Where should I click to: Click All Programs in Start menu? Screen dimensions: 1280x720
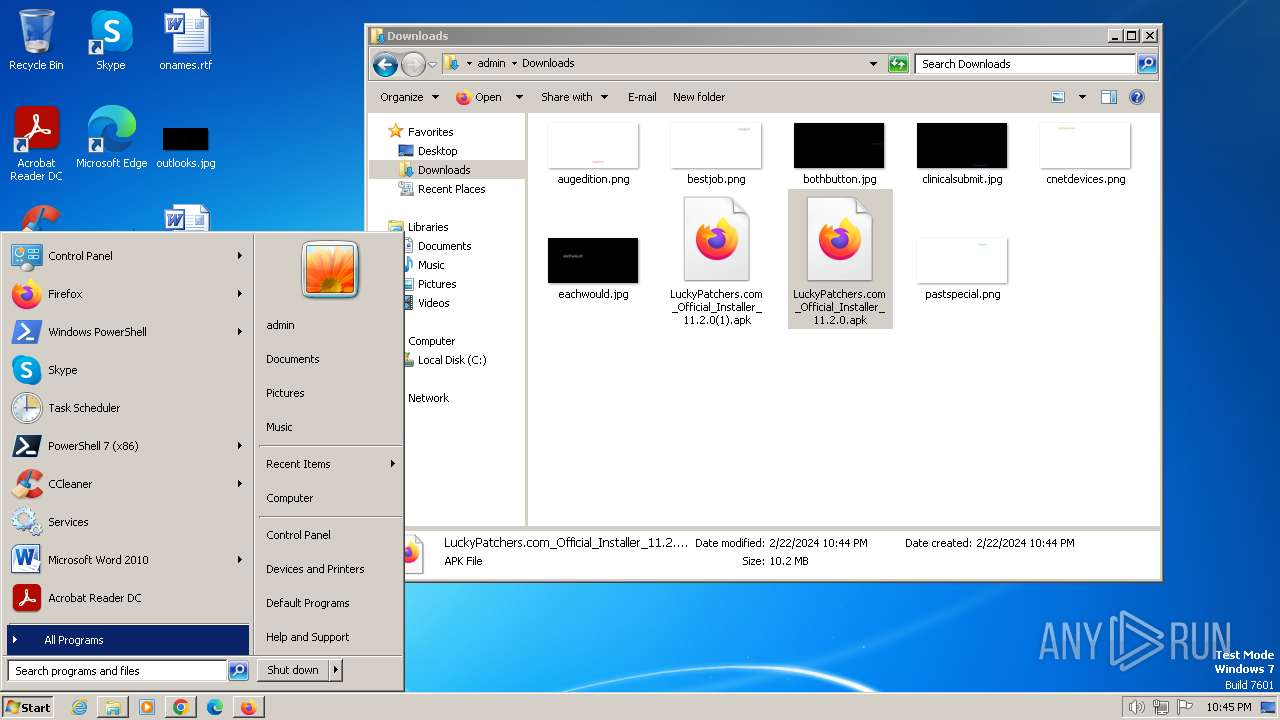[x=128, y=640]
